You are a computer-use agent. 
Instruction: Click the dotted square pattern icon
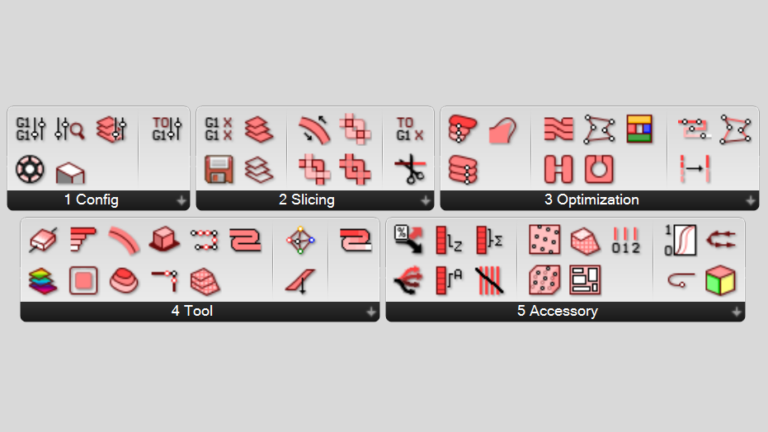pos(544,240)
